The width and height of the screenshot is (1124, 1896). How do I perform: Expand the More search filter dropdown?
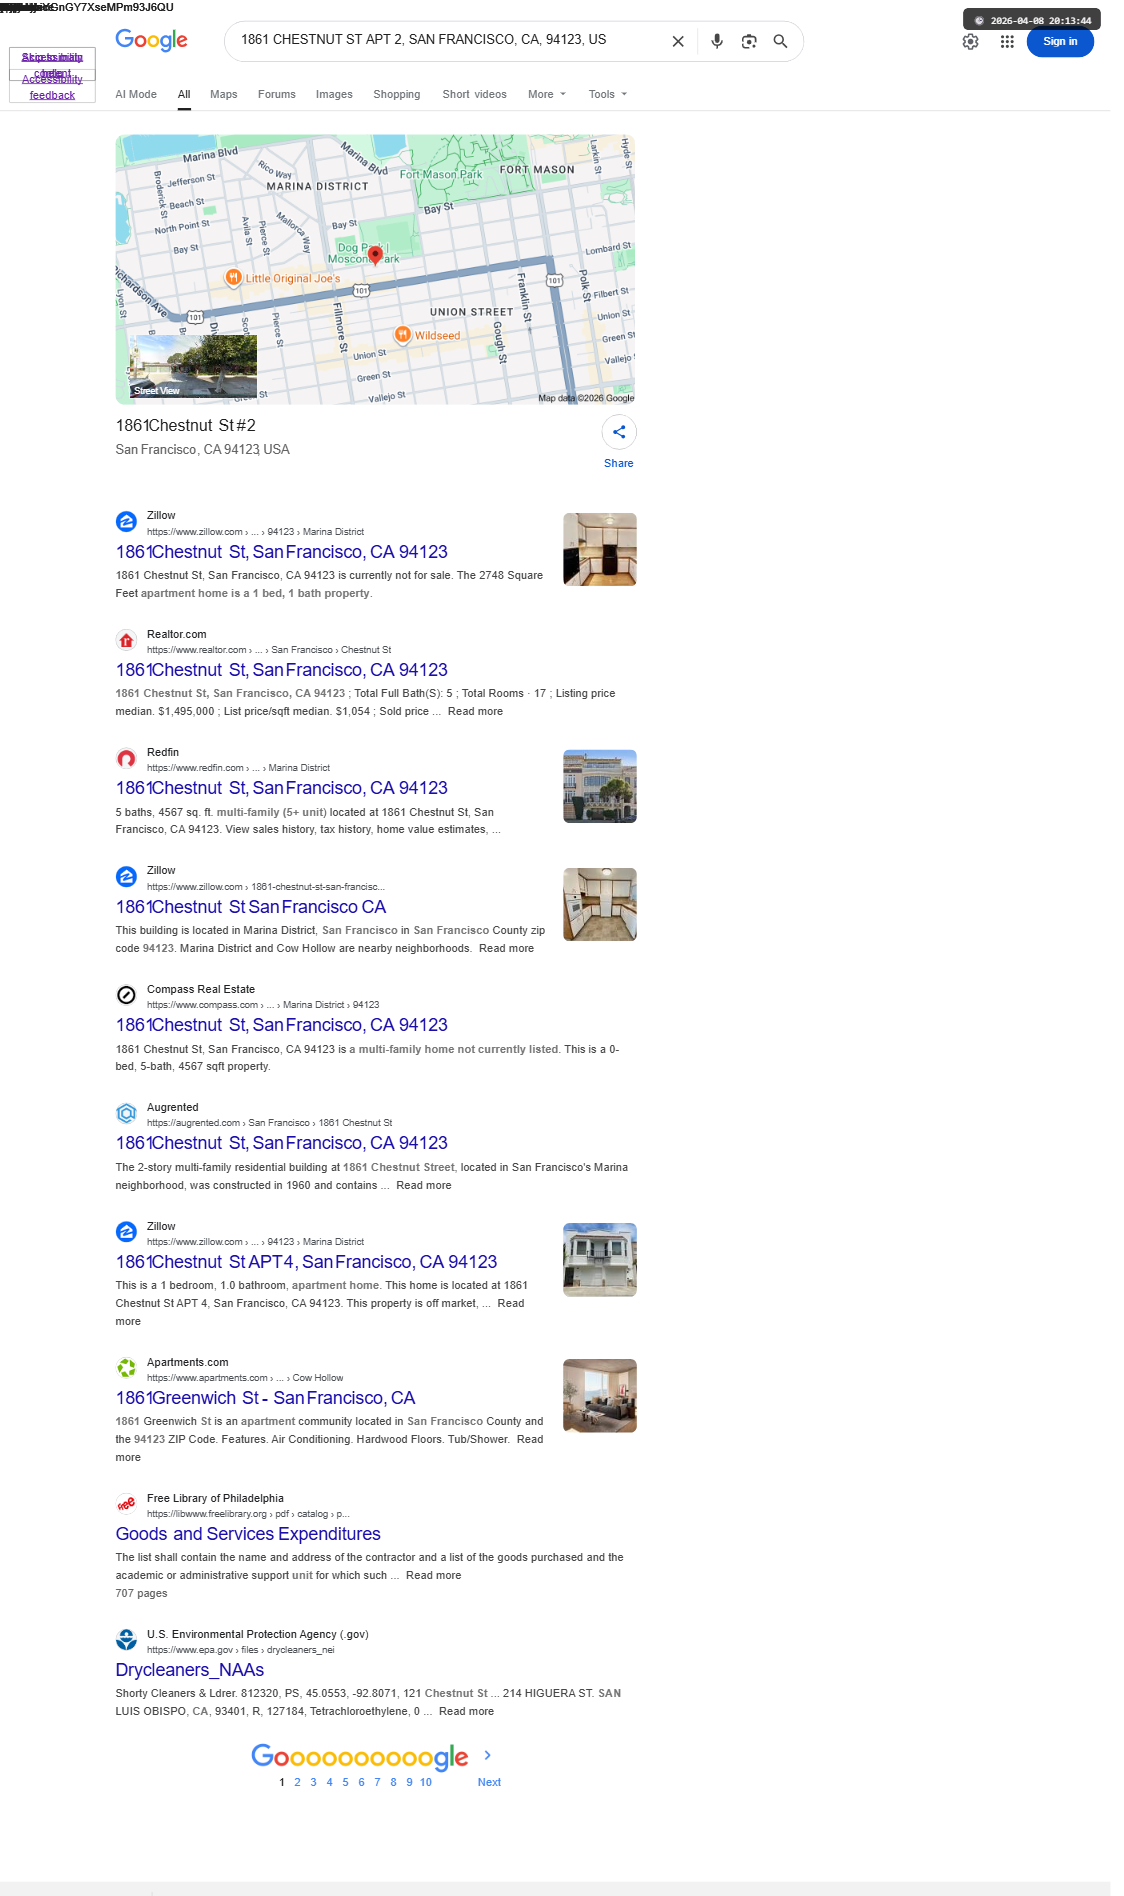[547, 94]
